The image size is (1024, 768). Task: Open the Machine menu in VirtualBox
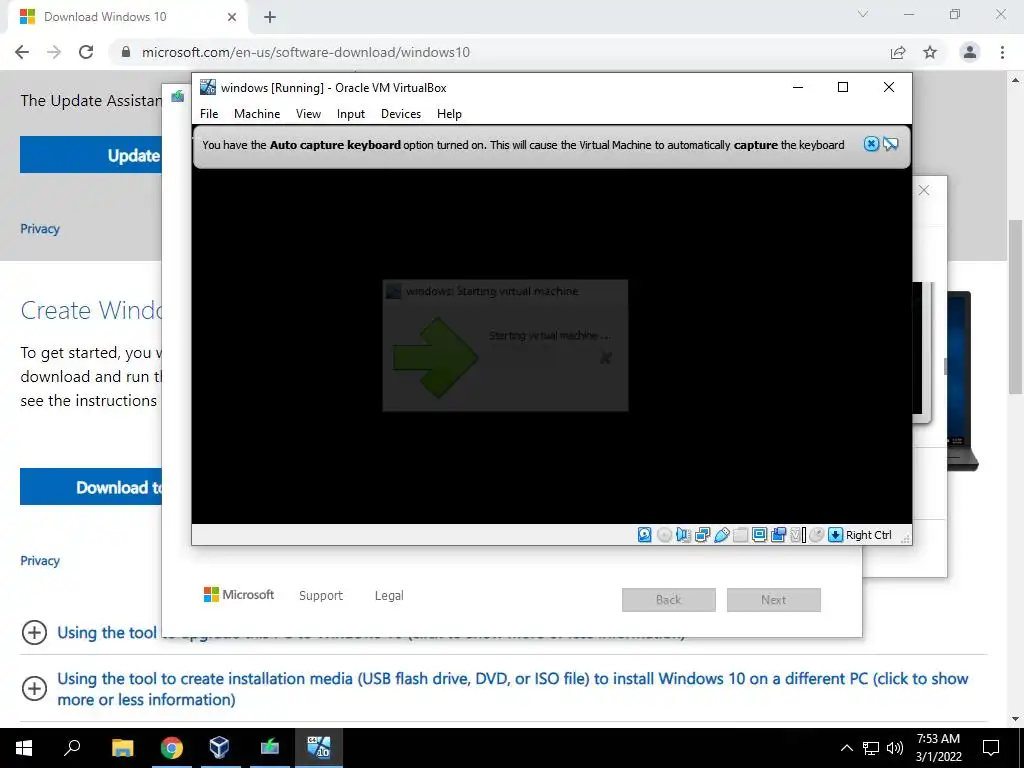click(x=257, y=114)
